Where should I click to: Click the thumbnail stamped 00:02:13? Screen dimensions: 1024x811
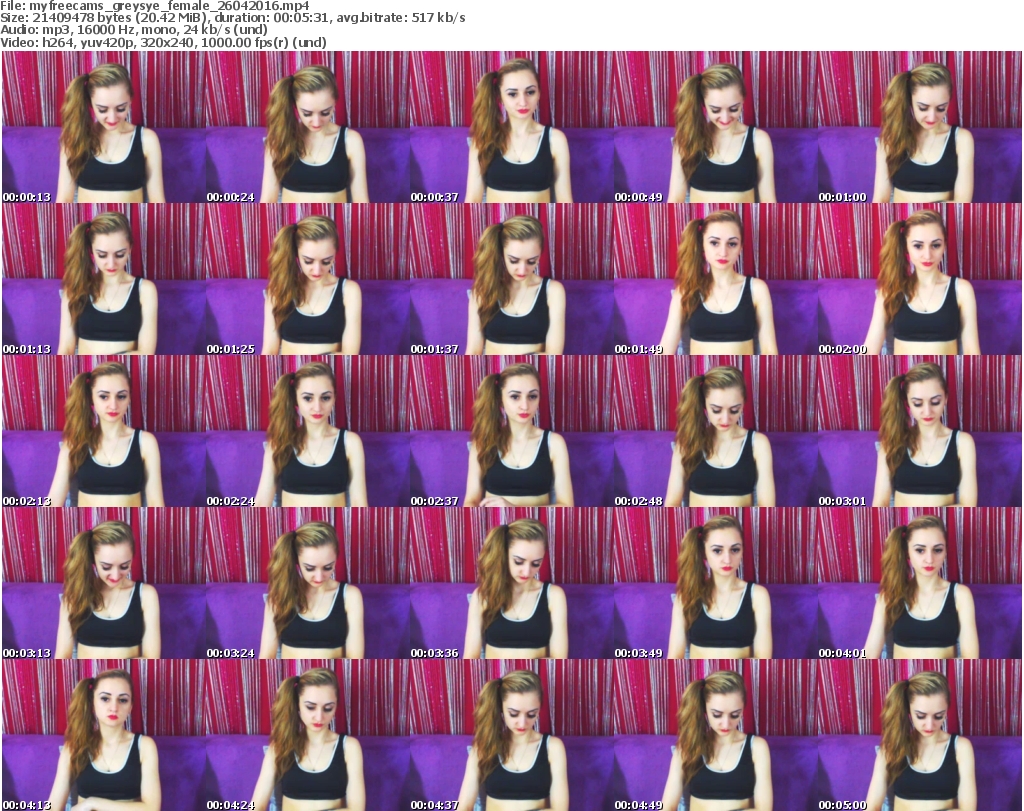coord(104,431)
